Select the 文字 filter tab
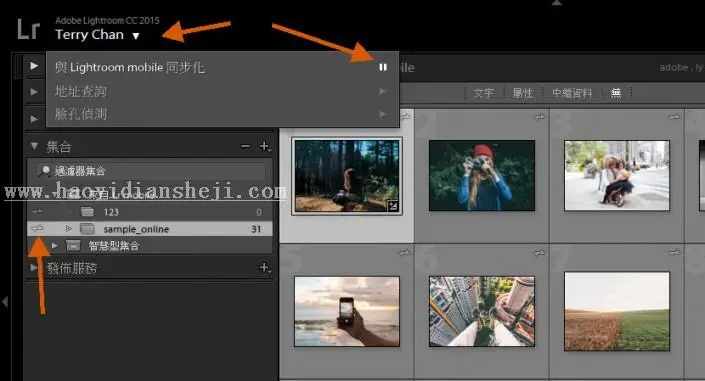Image resolution: width=705 pixels, height=381 pixels. pyautogui.click(x=483, y=93)
